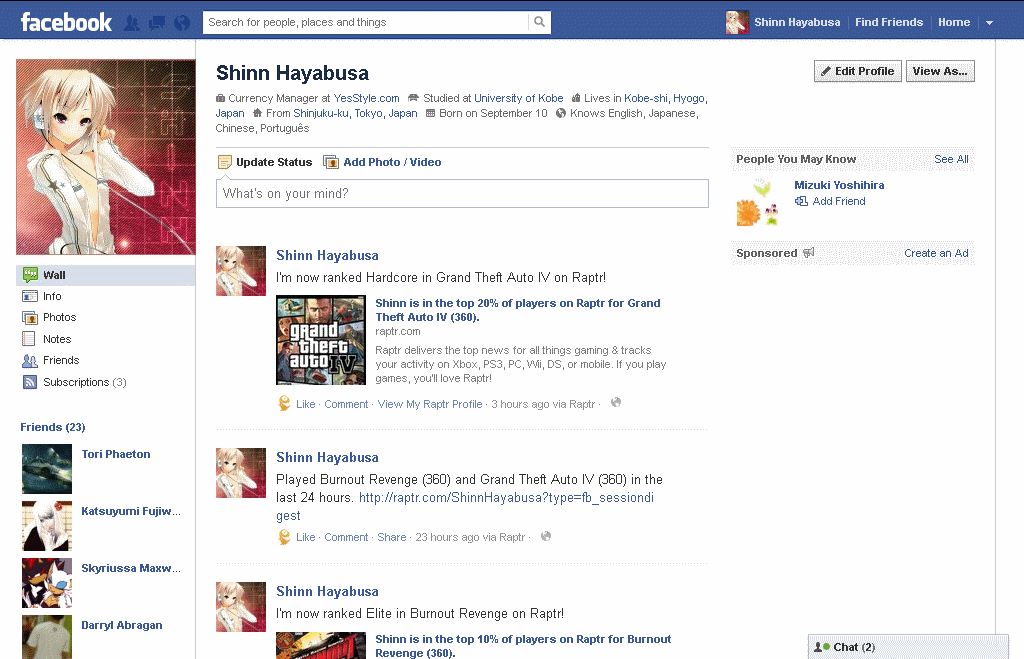Open the YesStyle.com workplace link
Viewport: 1024px width, 659px height.
366,98
